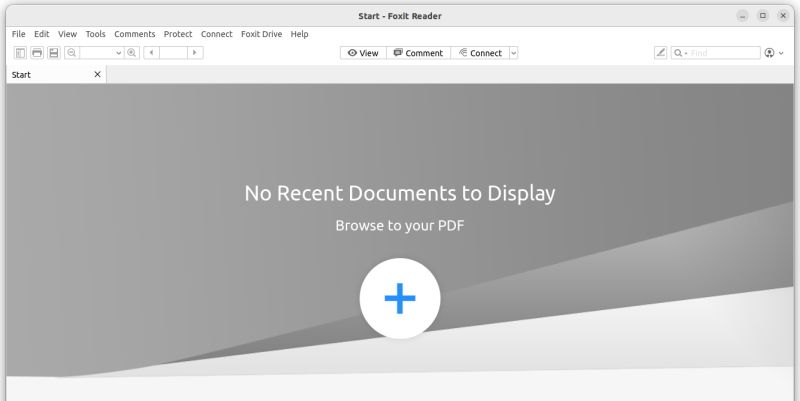Click the No Recent Documents to Display heading
This screenshot has width=800, height=401.
coord(400,193)
